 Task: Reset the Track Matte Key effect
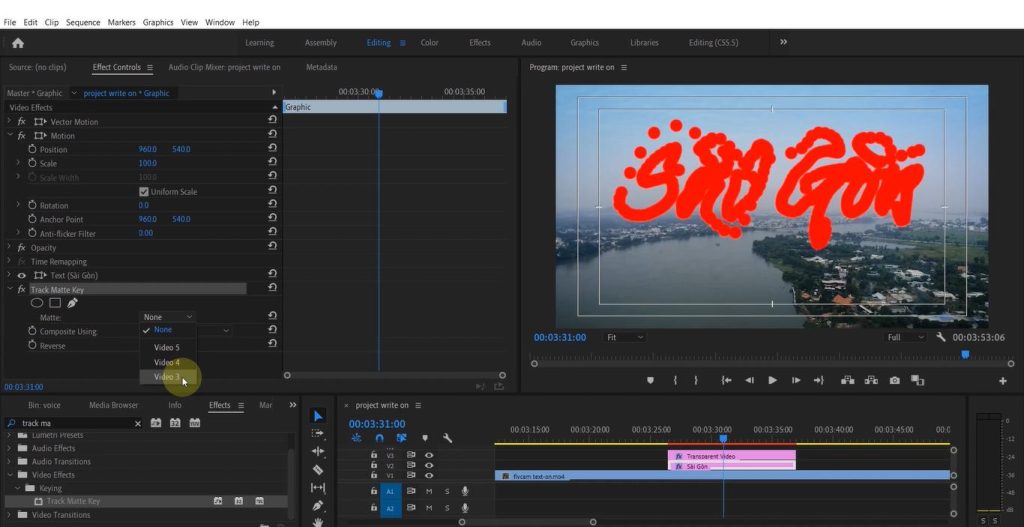tap(272, 287)
